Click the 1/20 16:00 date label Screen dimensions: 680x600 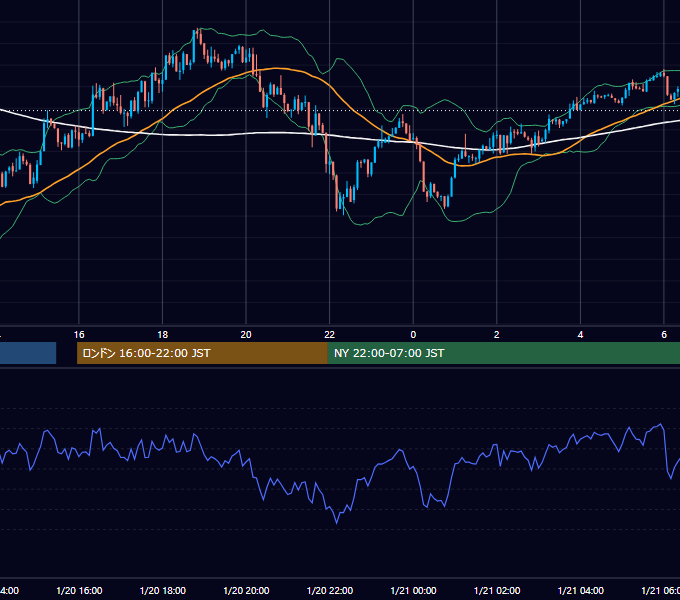[79, 590]
